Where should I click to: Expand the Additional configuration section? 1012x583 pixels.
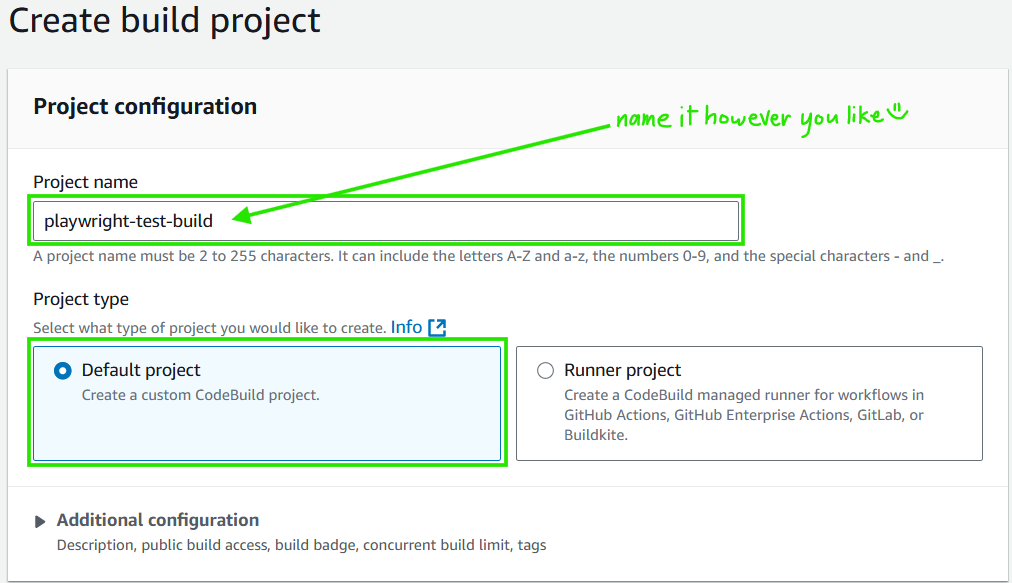coord(40,521)
